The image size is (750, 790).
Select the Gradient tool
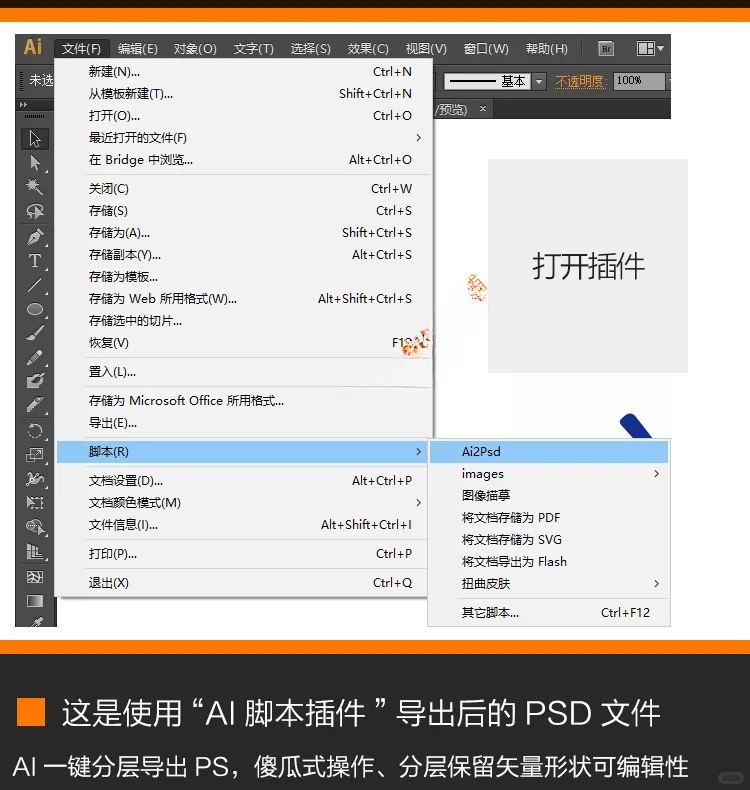pos(35,601)
